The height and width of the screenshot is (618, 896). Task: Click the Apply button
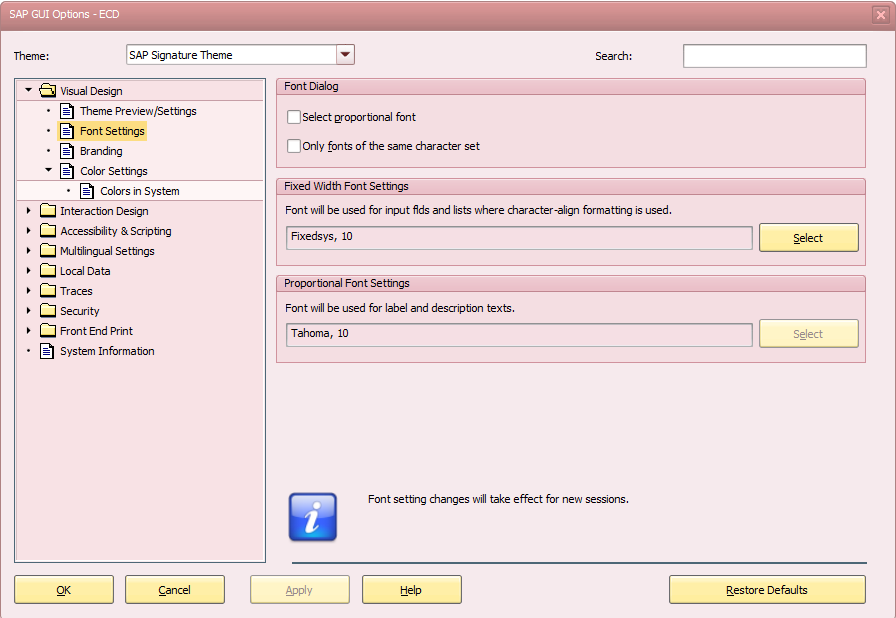point(299,589)
